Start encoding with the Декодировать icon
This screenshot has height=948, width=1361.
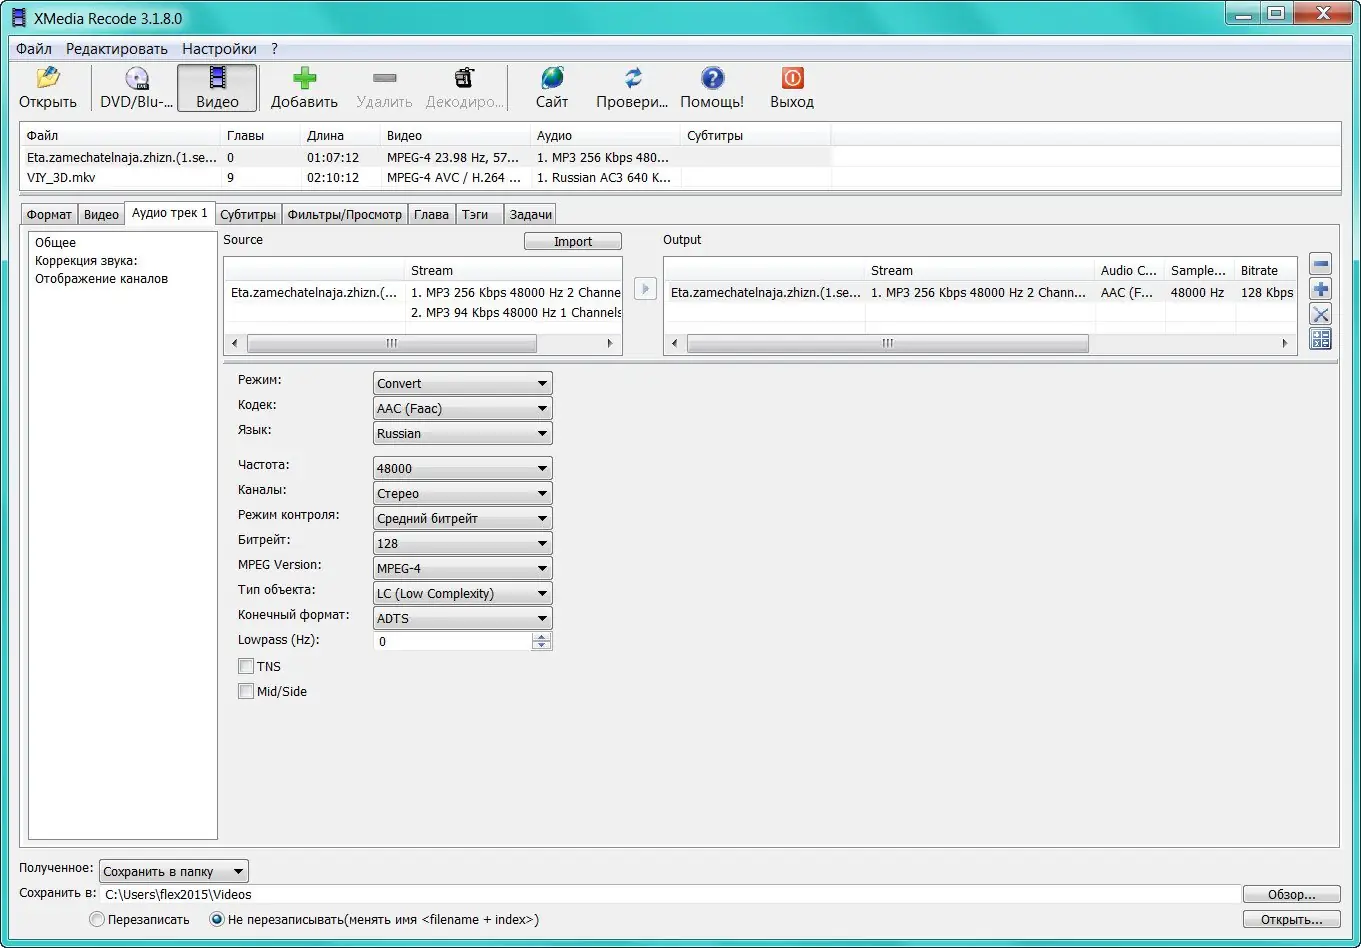(x=464, y=78)
